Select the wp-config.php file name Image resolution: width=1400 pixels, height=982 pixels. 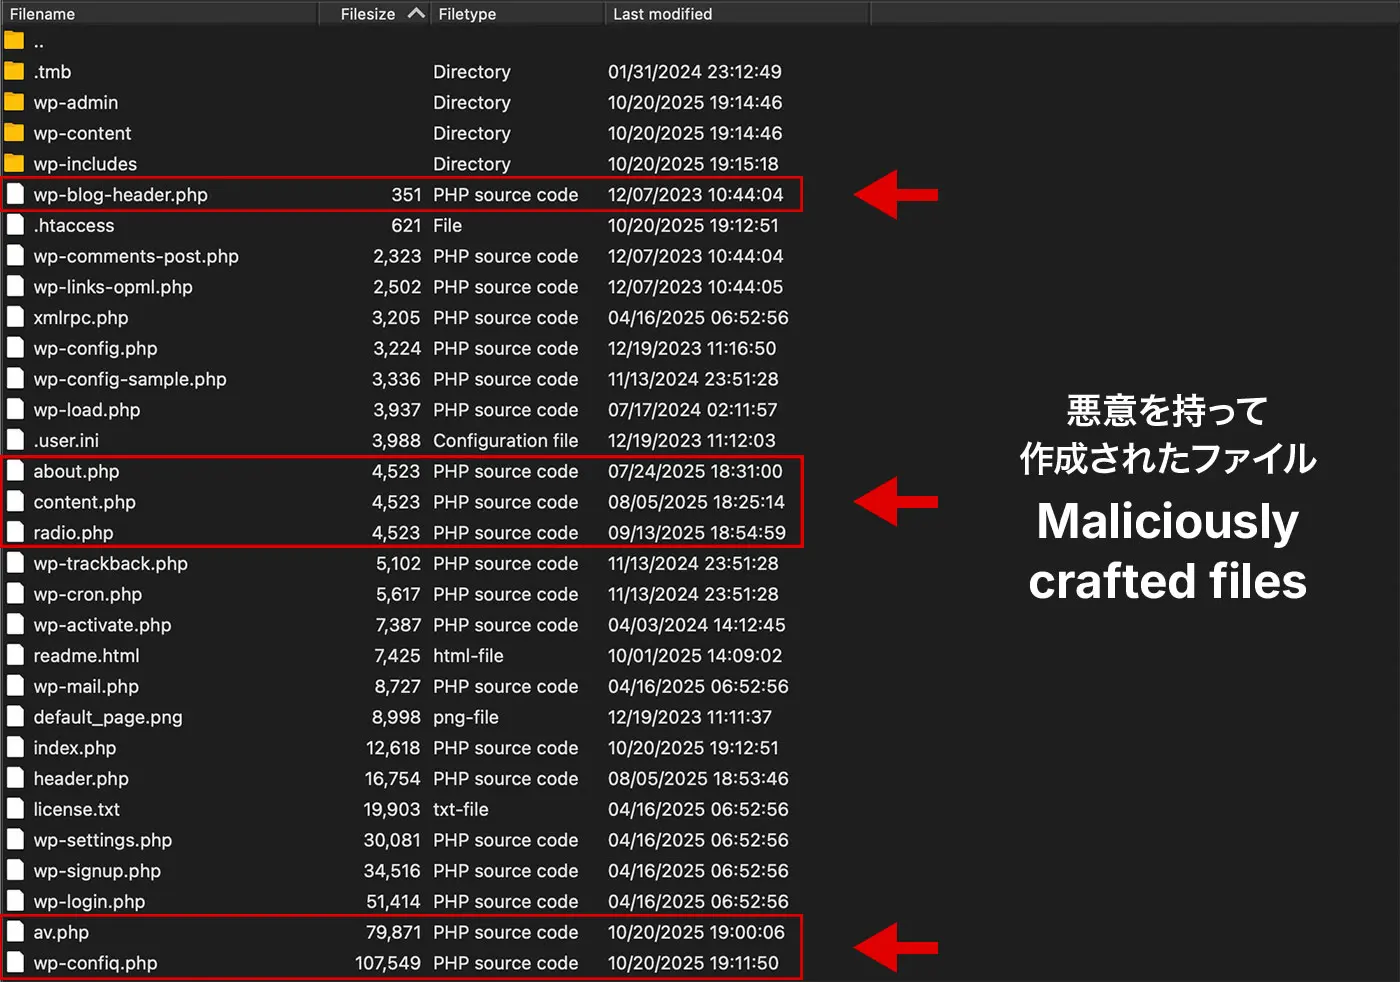tap(95, 348)
